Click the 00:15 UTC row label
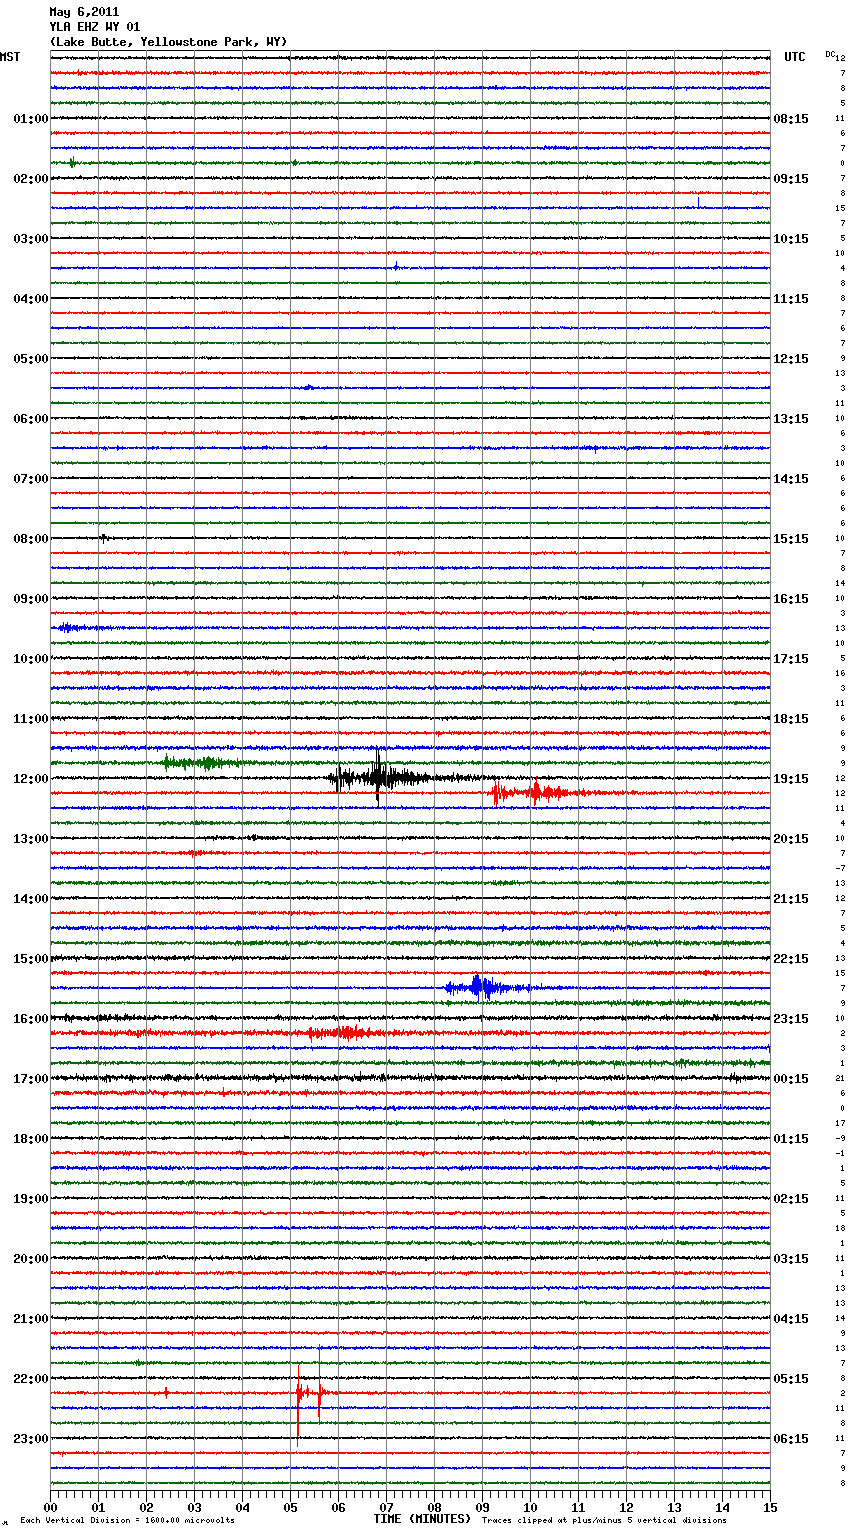 (x=791, y=1079)
